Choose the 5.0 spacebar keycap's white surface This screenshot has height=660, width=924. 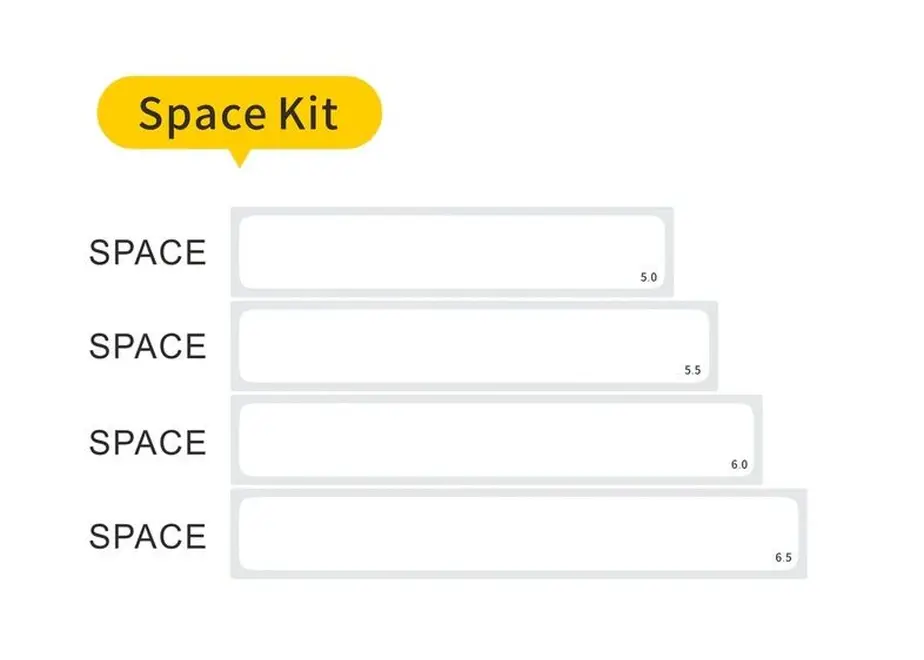pos(452,252)
